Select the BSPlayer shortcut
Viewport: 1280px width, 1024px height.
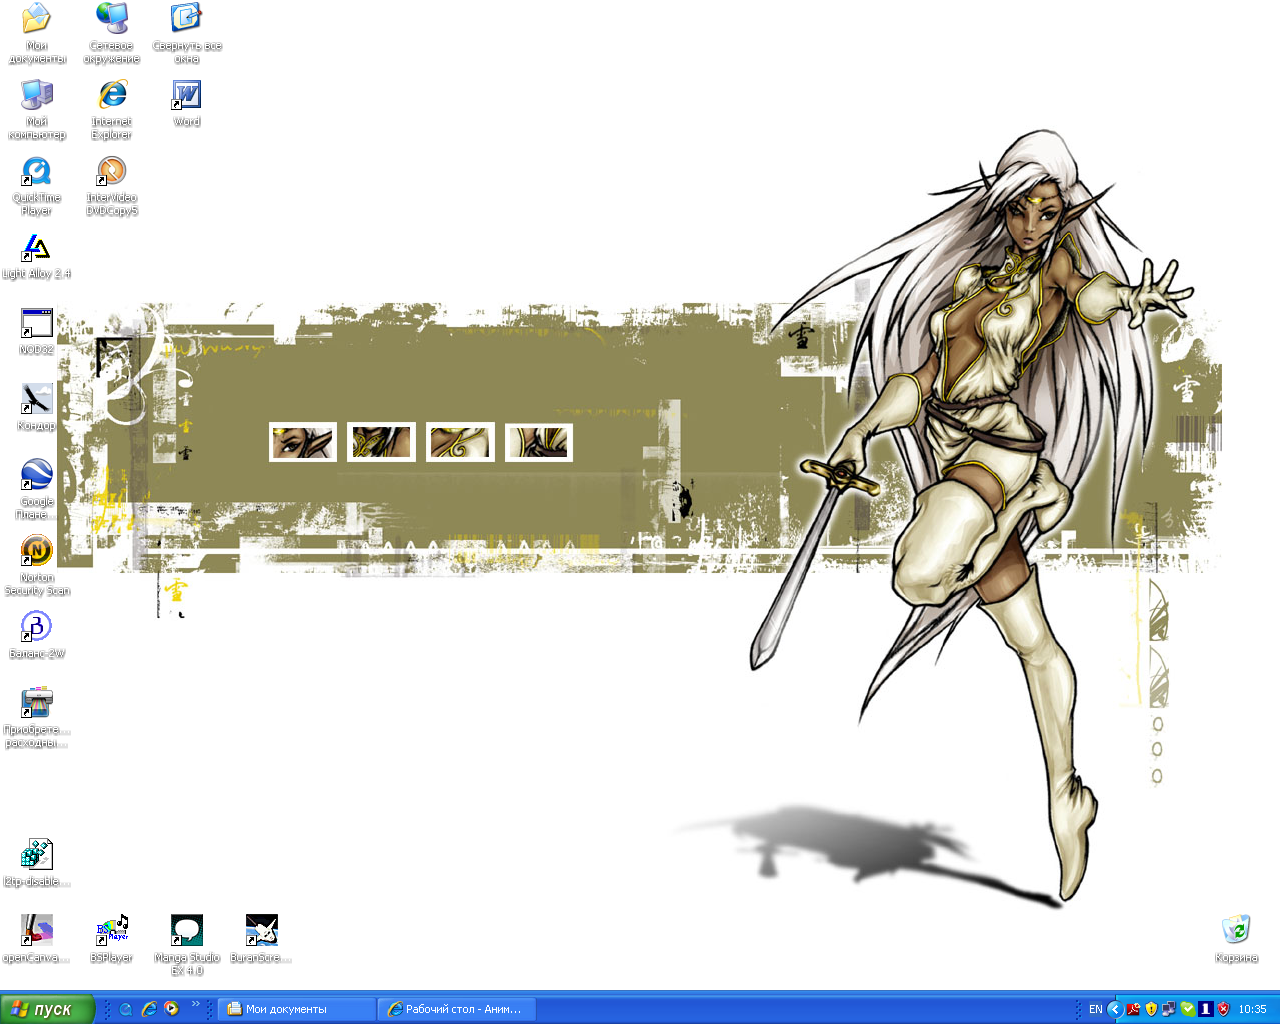pyautogui.click(x=112, y=939)
